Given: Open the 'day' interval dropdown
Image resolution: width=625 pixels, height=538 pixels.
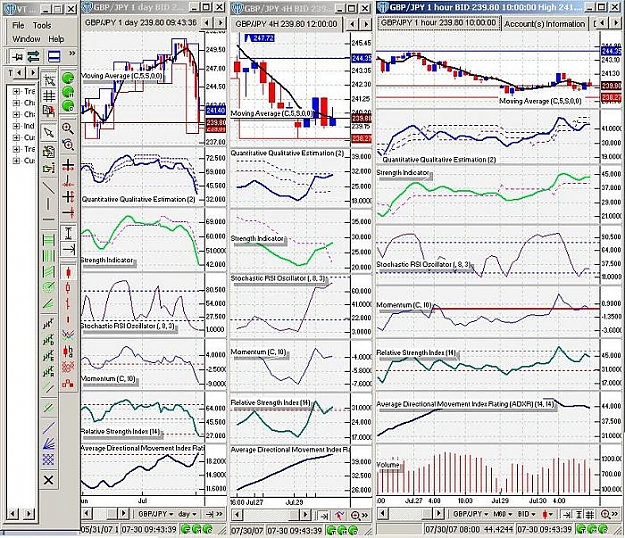Looking at the screenshot, I should [x=187, y=514].
